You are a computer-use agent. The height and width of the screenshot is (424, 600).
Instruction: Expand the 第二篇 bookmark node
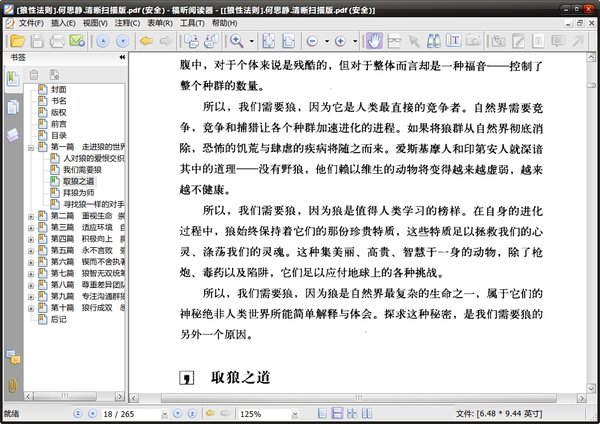pyautogui.click(x=31, y=217)
